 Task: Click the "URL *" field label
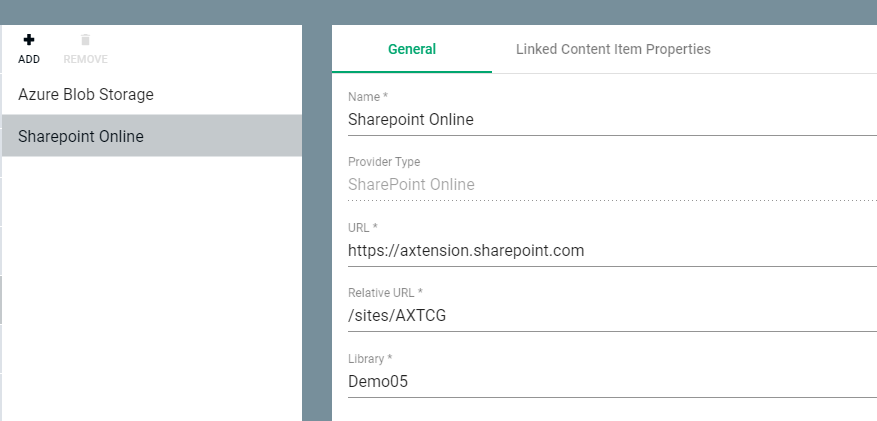coord(364,228)
